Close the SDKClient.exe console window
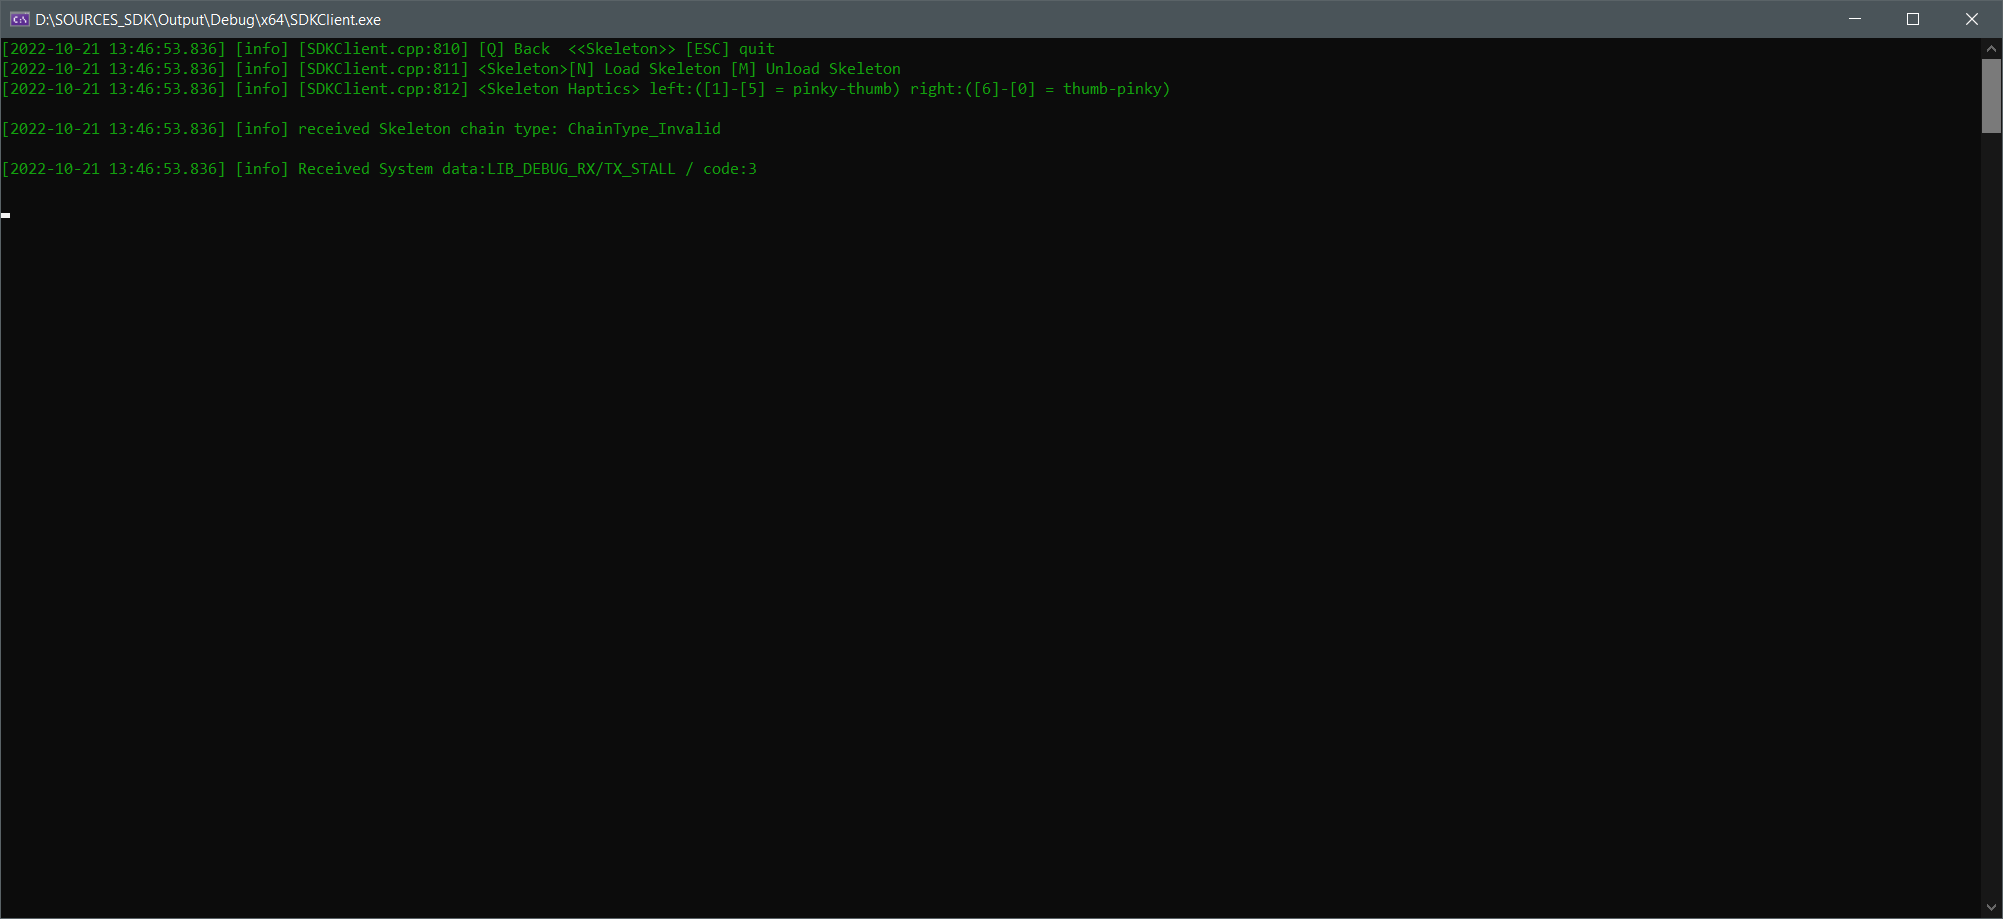This screenshot has width=2003, height=919. click(1972, 19)
